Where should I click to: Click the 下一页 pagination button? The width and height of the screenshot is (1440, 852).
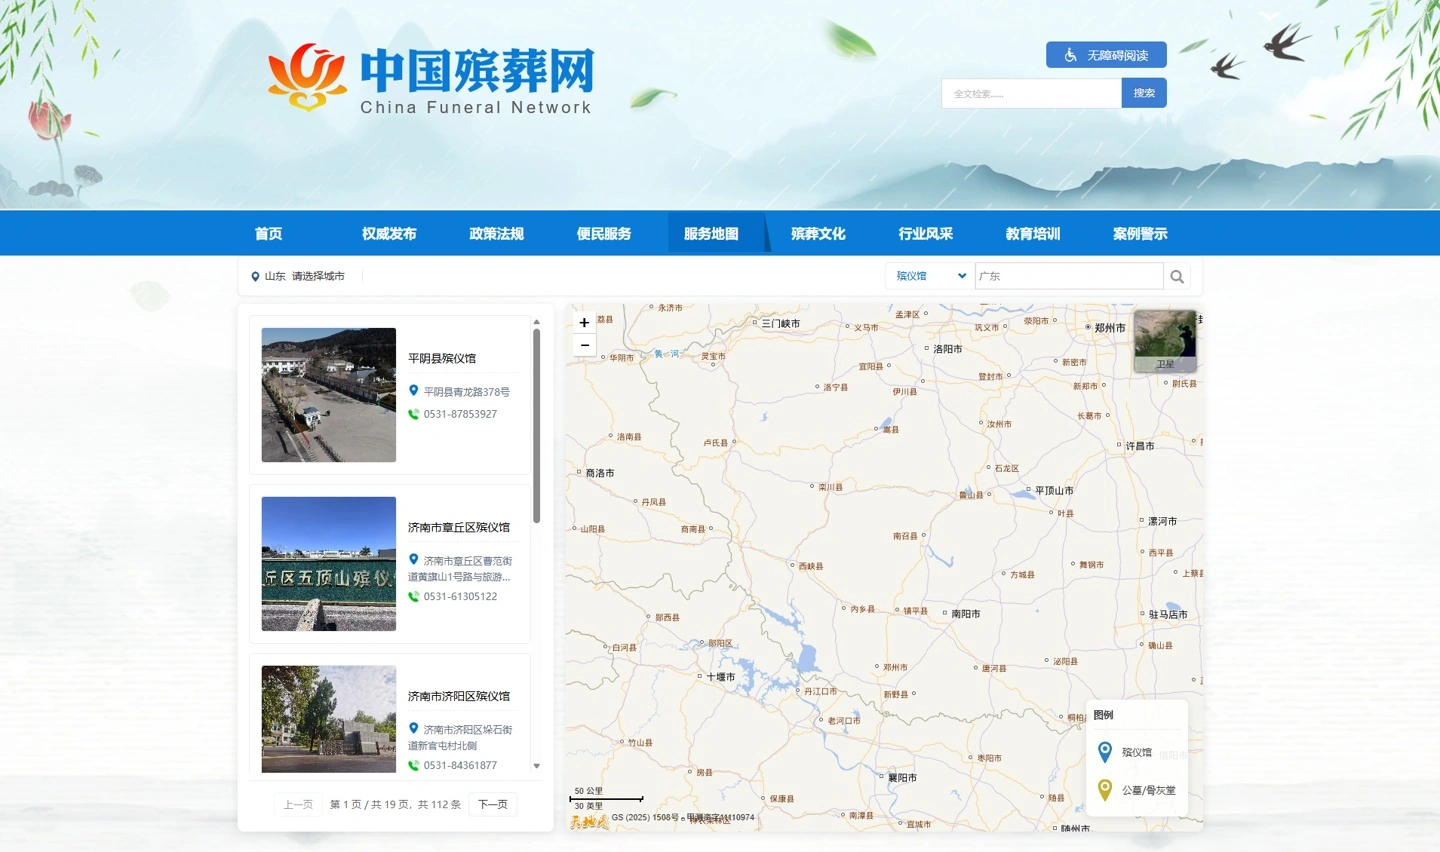[492, 804]
